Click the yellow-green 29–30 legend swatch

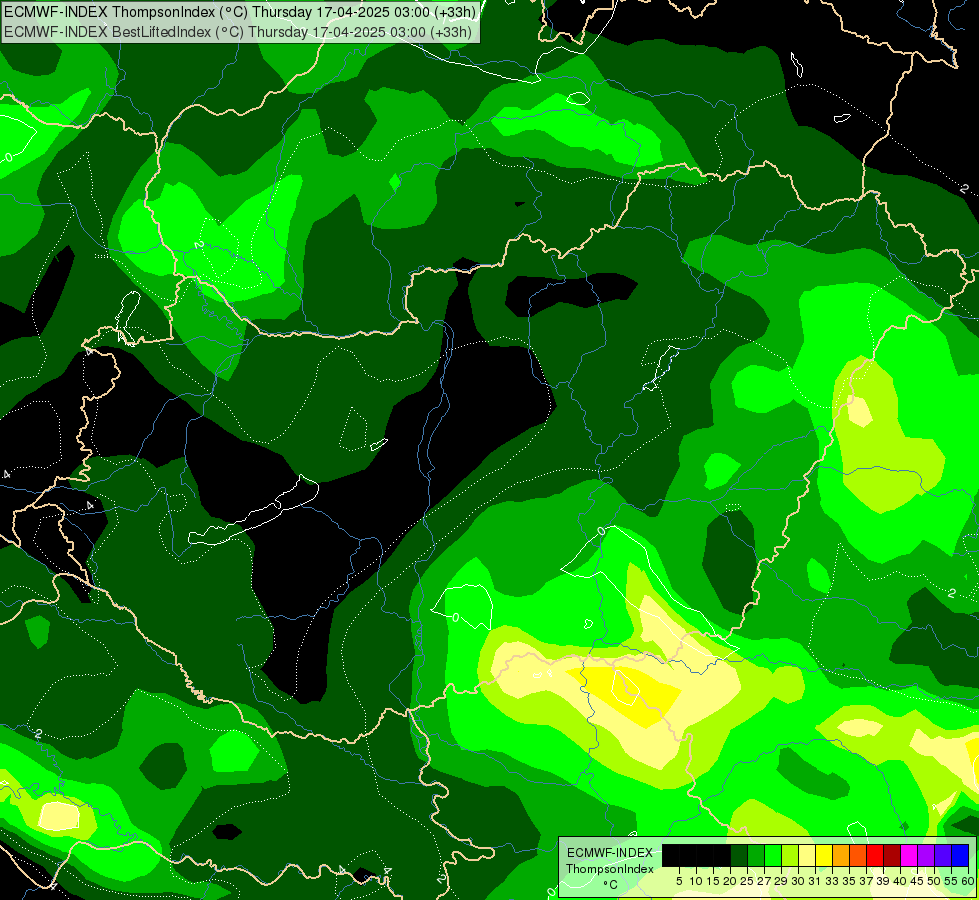(x=790, y=855)
